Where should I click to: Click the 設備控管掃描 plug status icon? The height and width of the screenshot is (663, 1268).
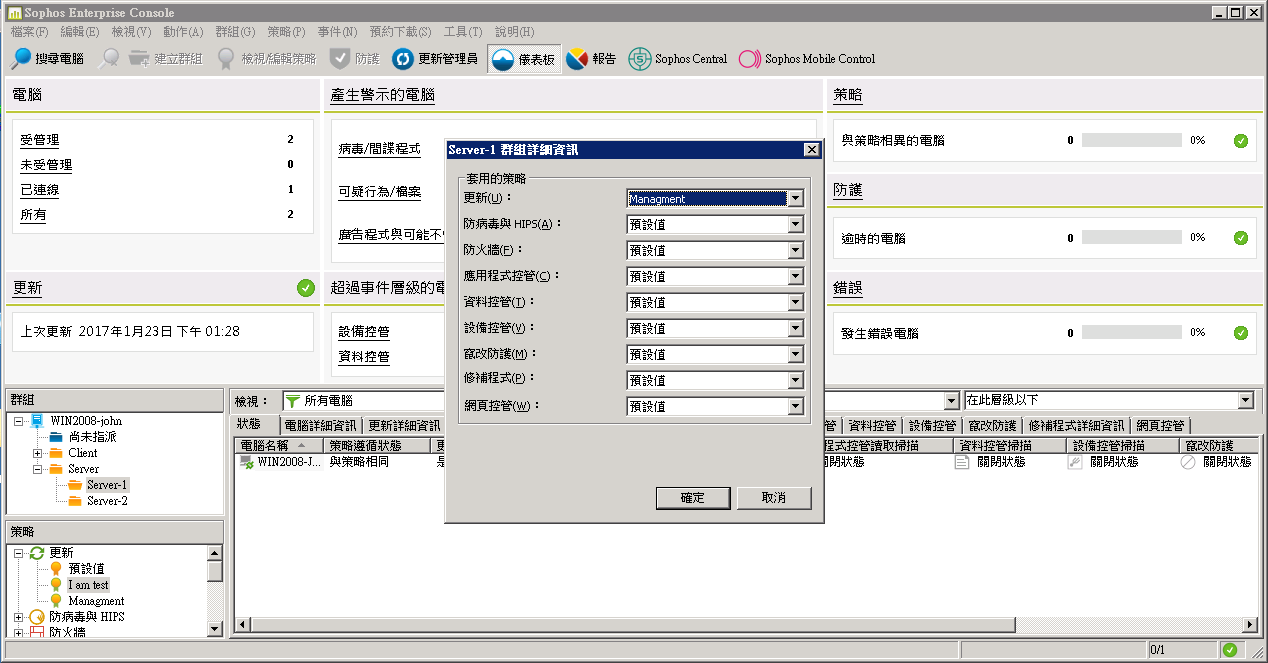click(x=1075, y=462)
